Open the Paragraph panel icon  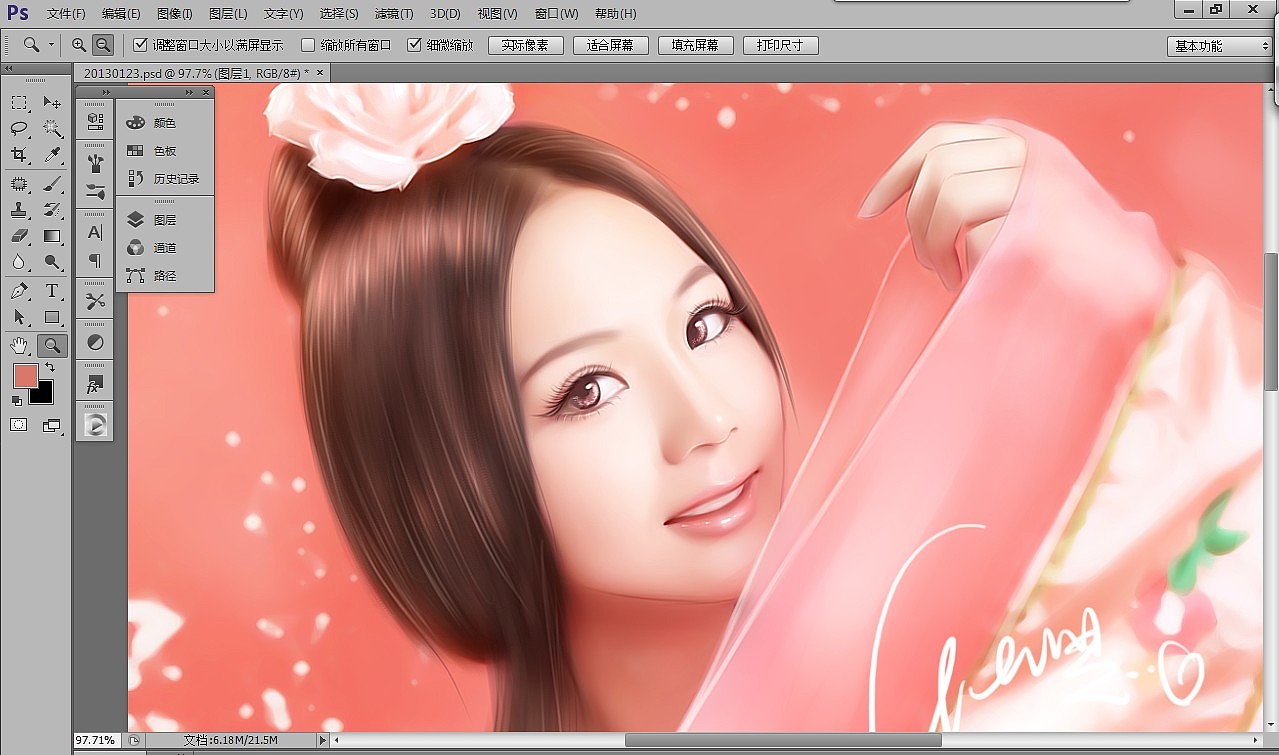95,260
